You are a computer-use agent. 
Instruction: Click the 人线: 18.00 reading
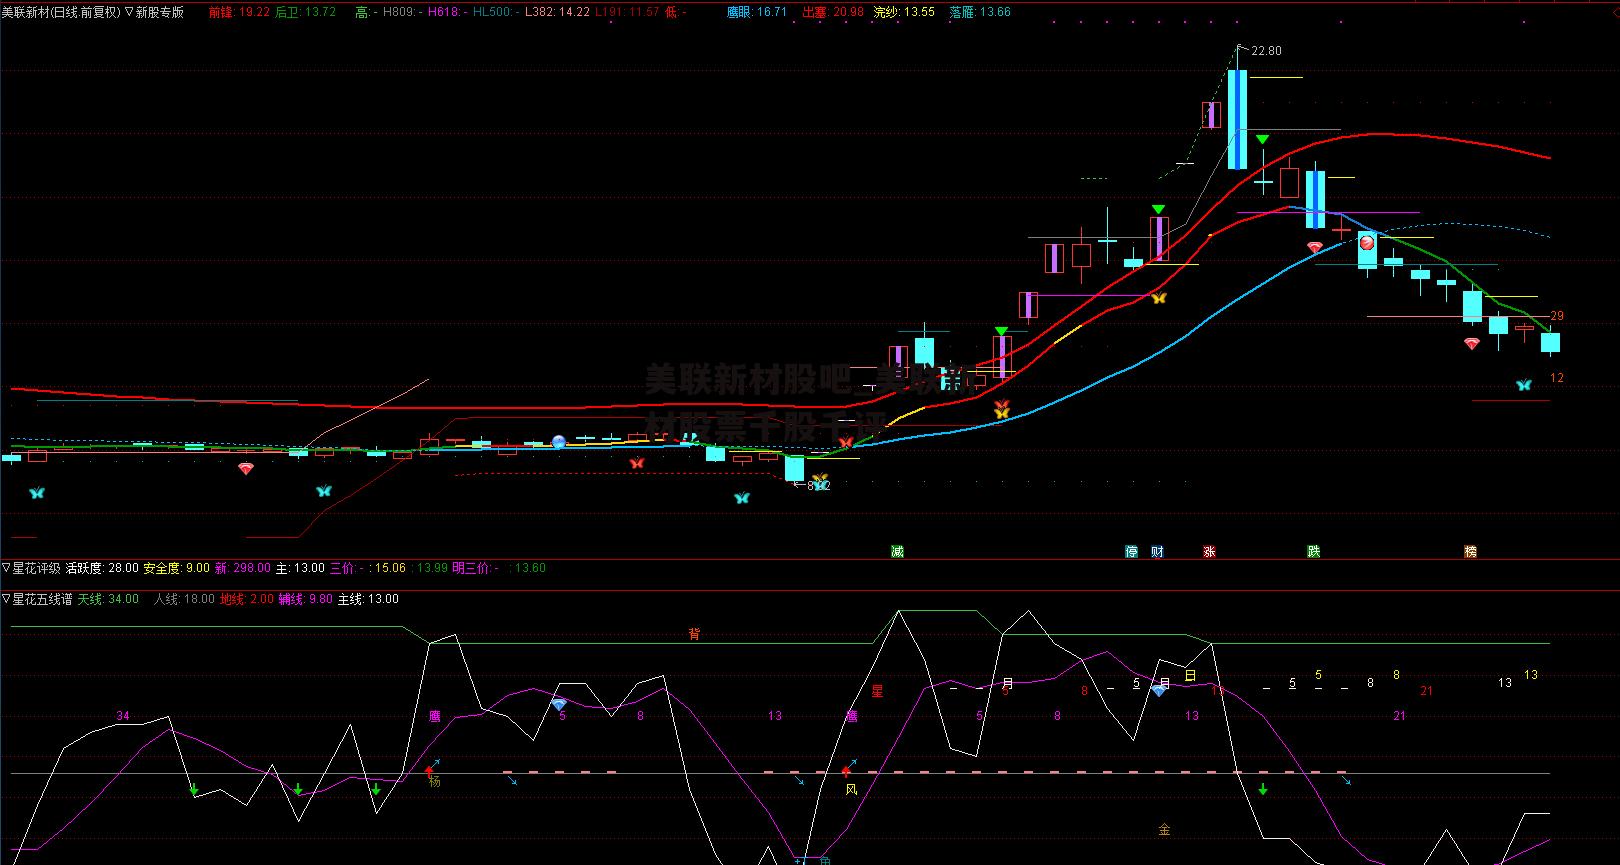(x=184, y=599)
